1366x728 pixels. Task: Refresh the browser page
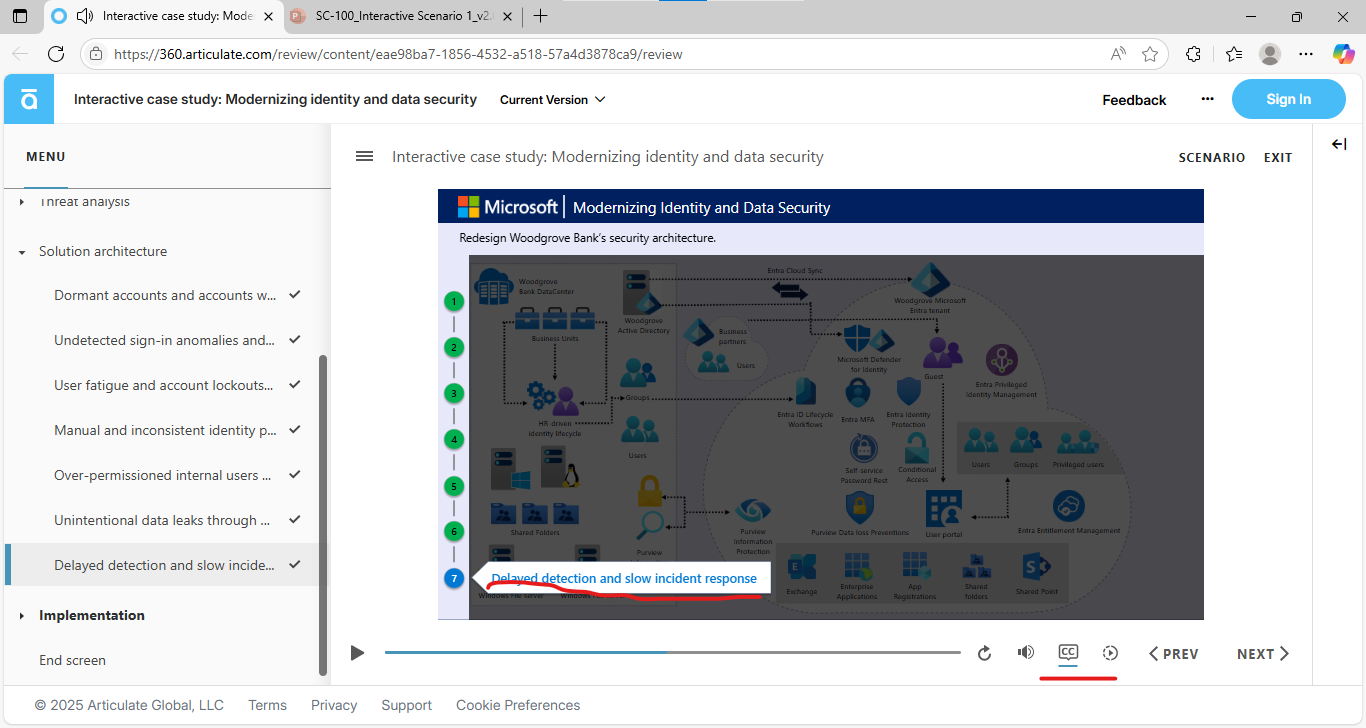(x=56, y=54)
